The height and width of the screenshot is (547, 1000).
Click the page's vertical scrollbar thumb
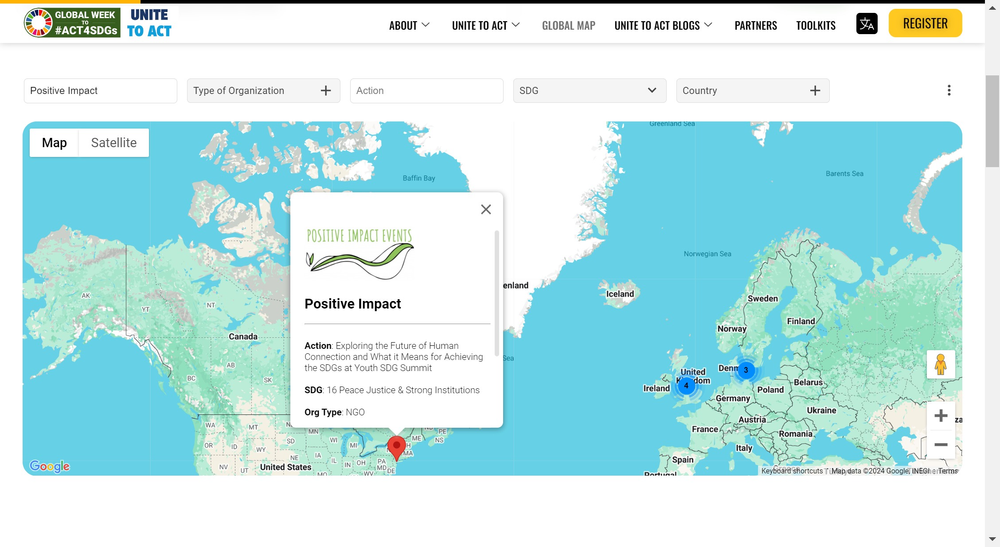point(992,121)
